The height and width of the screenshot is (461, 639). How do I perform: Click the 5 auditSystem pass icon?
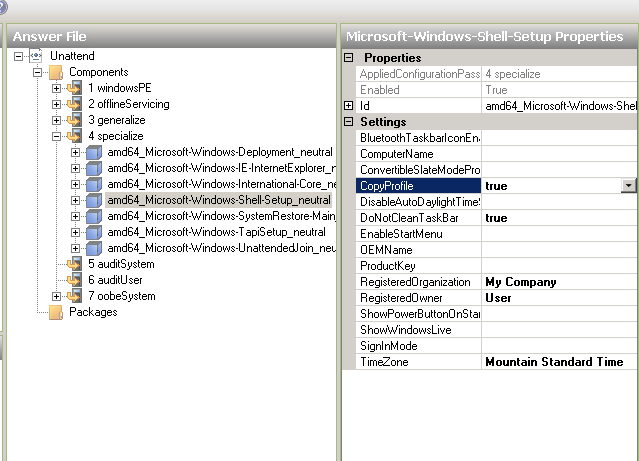(74, 264)
